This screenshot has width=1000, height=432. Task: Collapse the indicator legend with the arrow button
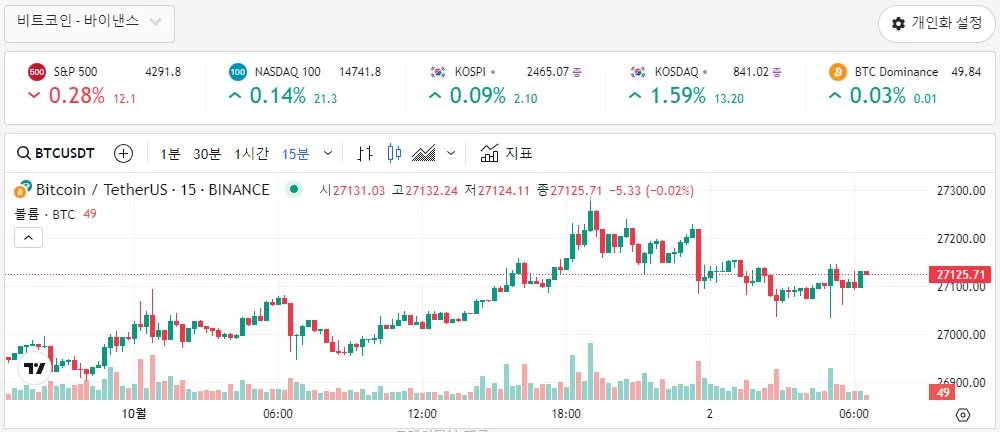(29, 238)
